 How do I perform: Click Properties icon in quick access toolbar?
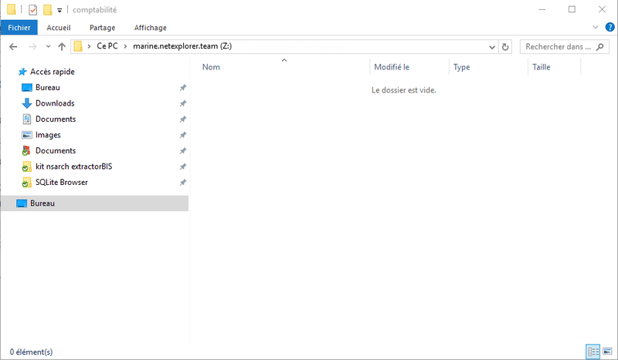point(33,9)
